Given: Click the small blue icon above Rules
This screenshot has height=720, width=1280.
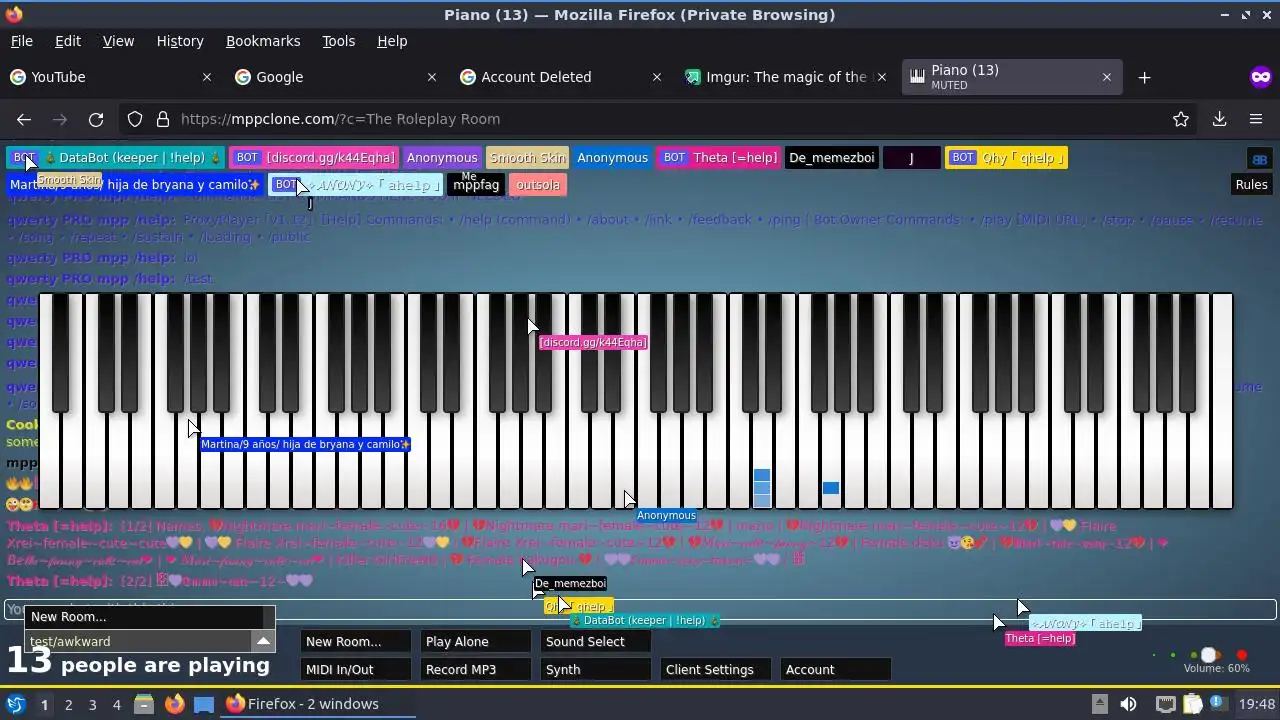Looking at the screenshot, I should click(1259, 159).
